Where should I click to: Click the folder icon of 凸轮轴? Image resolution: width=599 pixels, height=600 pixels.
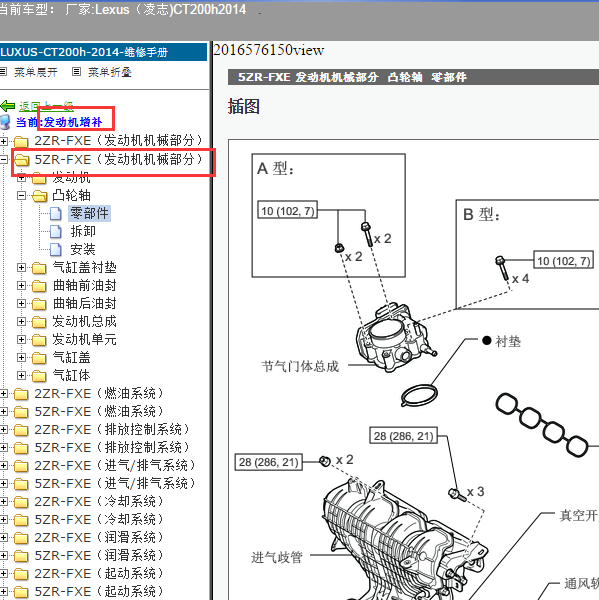tap(39, 196)
